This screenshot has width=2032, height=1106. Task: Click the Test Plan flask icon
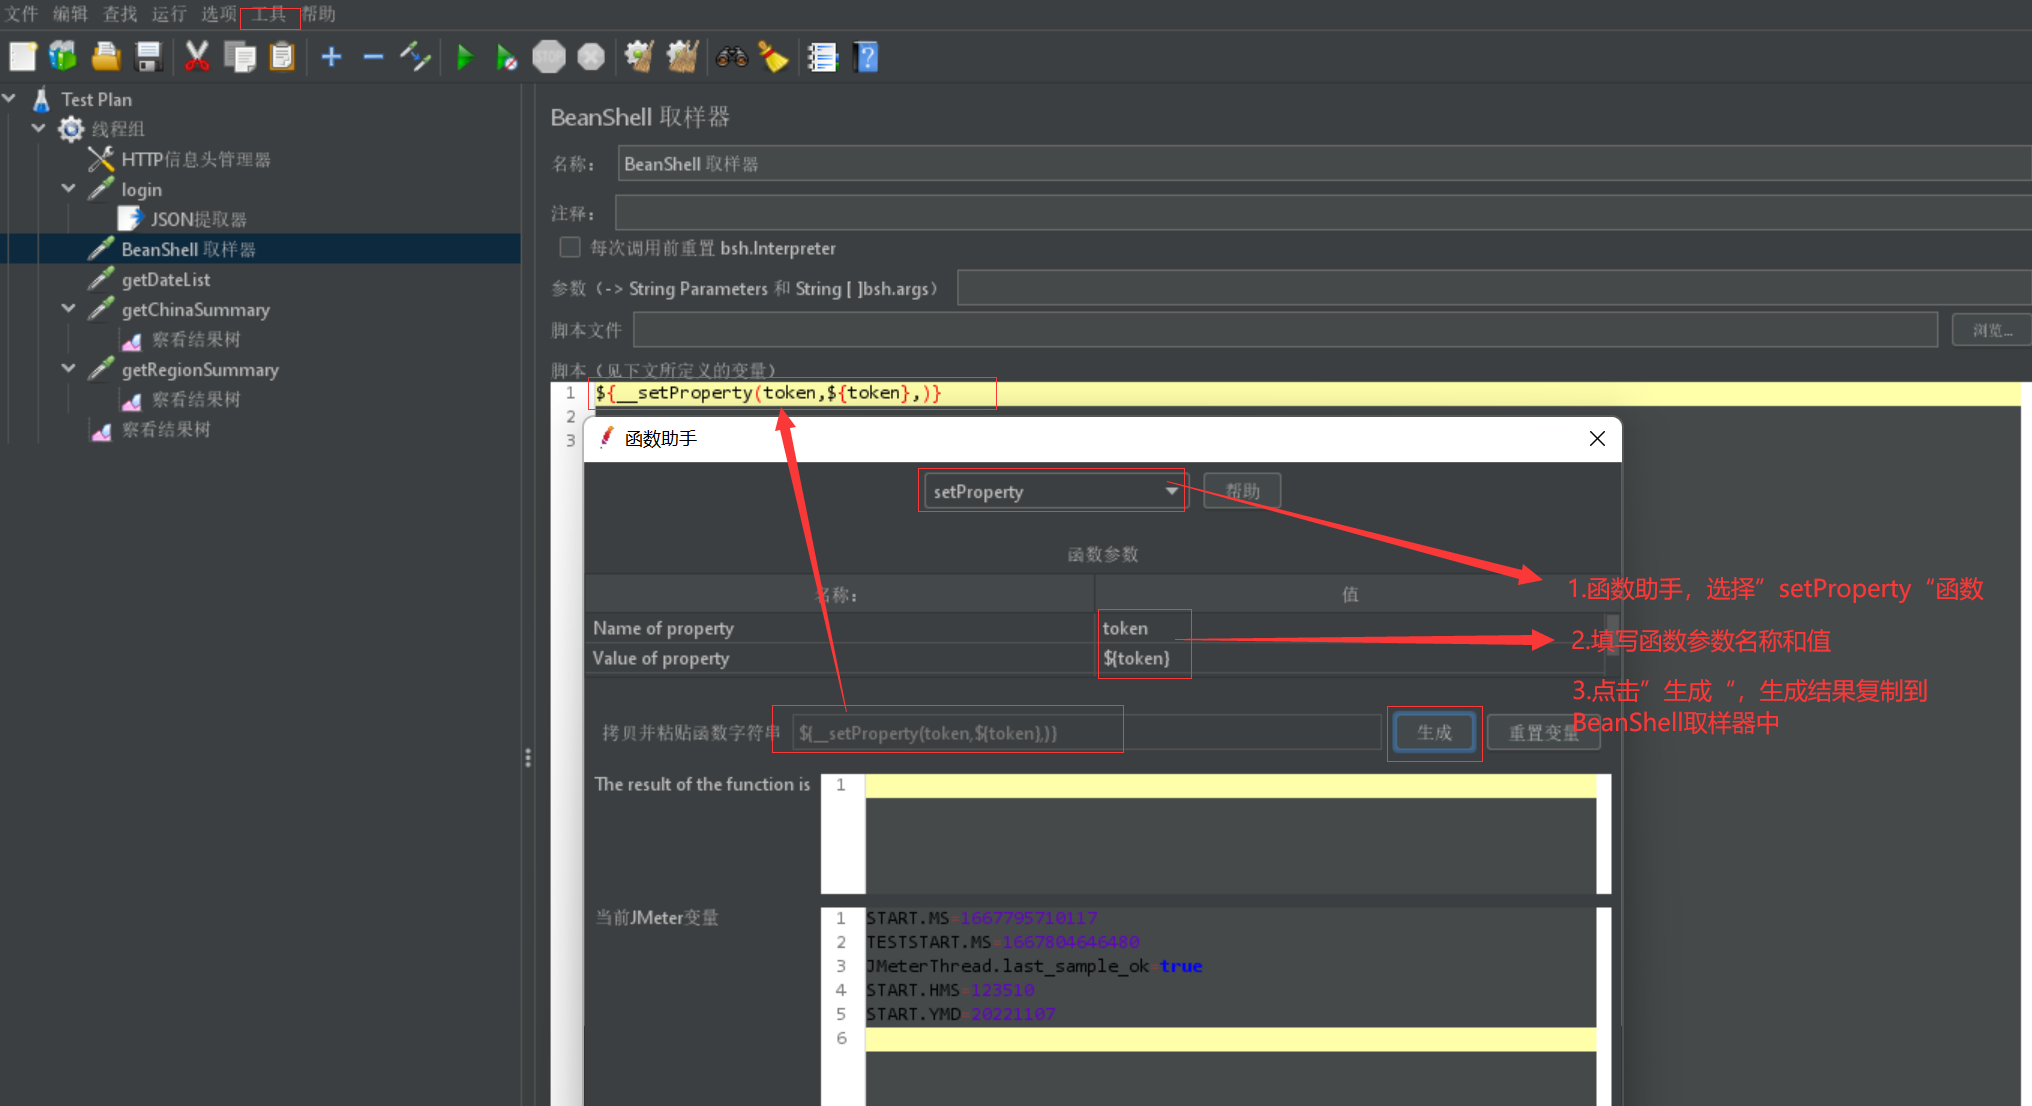tap(41, 99)
